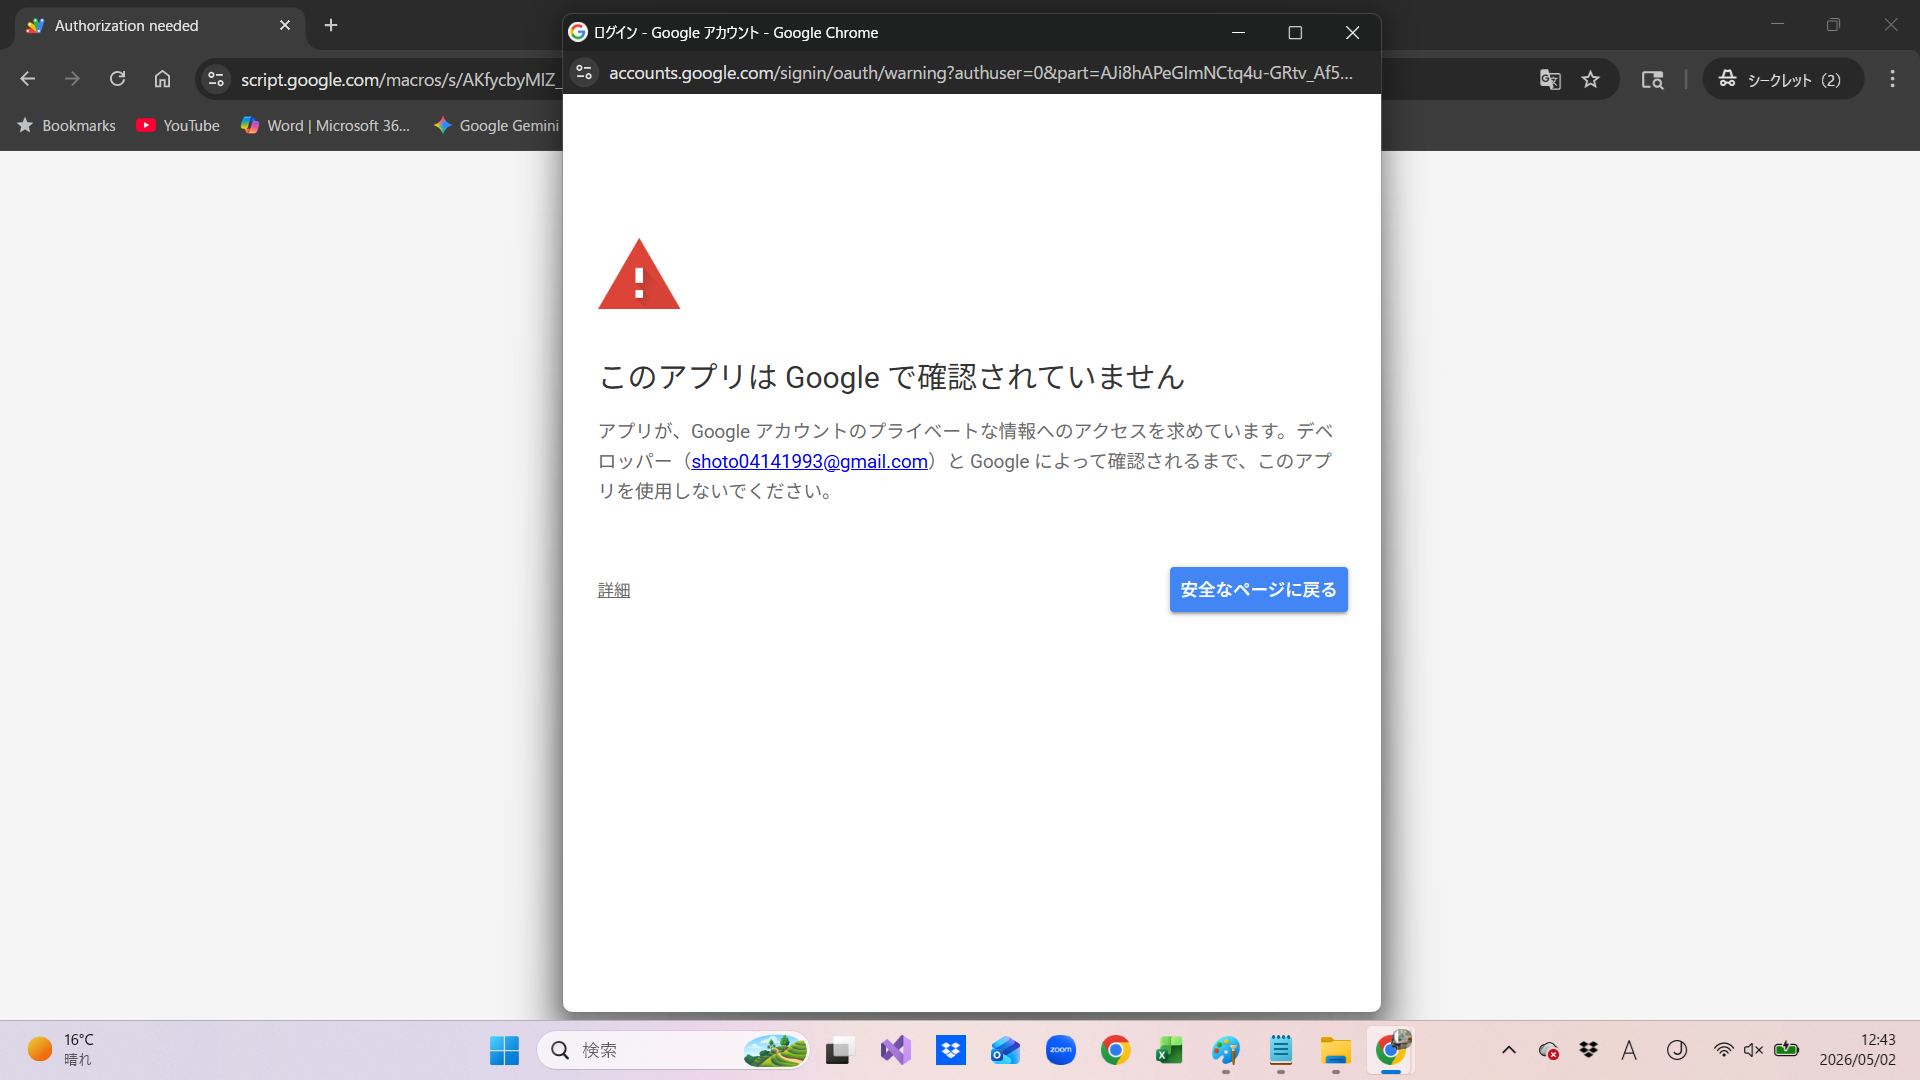The width and height of the screenshot is (1920, 1080).
Task: Open site info icon in the popup address bar
Action: click(585, 72)
